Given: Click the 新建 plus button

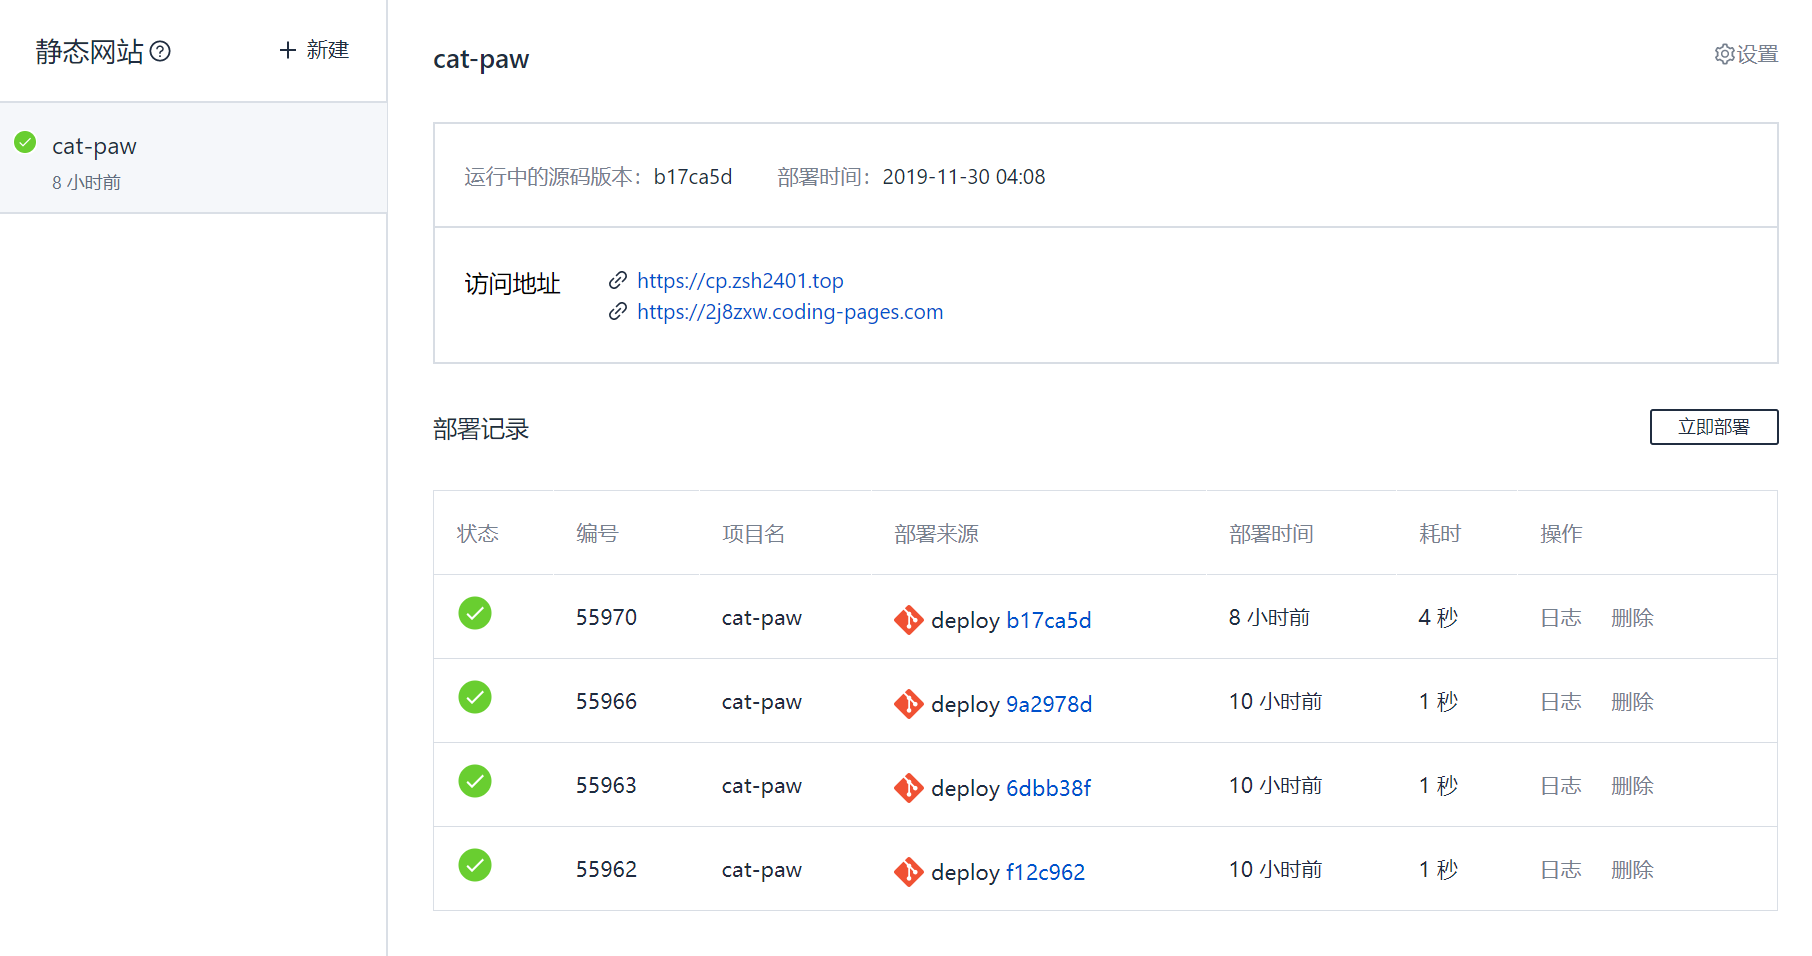Looking at the screenshot, I should [314, 50].
